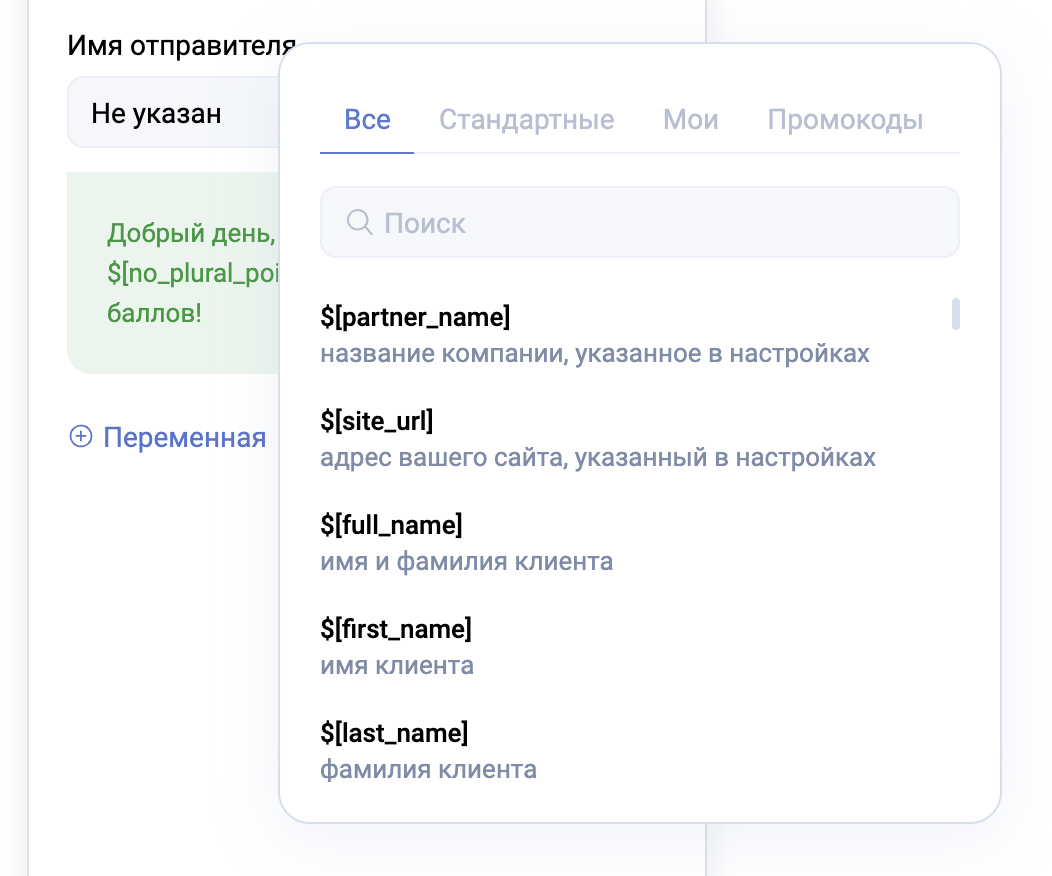Click the Переменная link
Image resolution: width=1052 pixels, height=876 pixels.
(x=184, y=437)
